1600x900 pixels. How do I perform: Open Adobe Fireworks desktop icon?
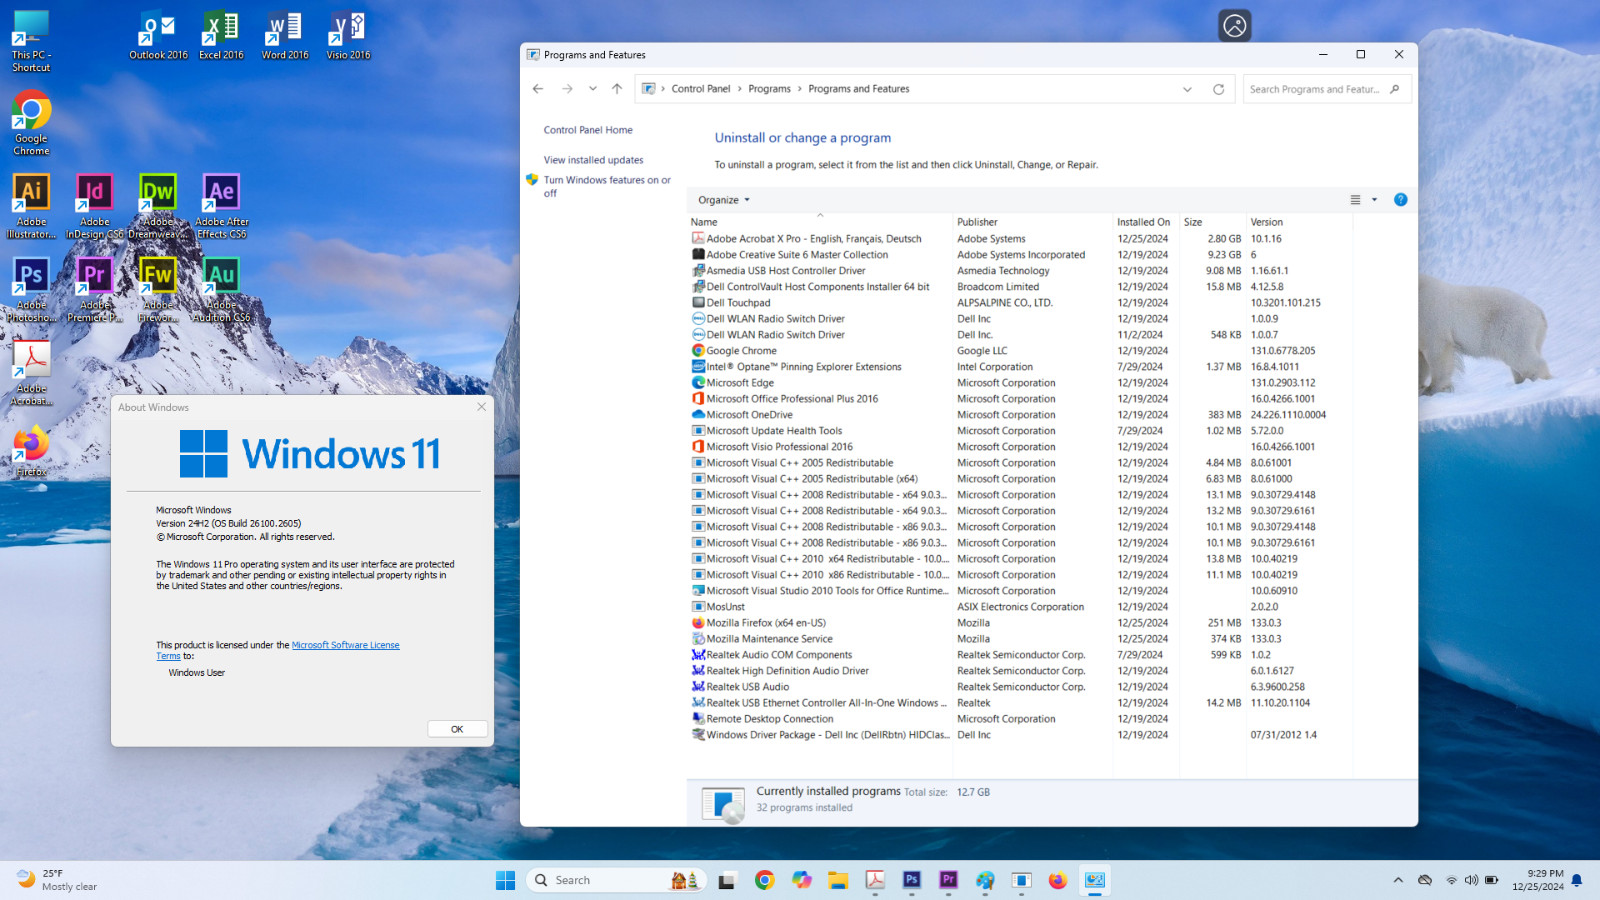pos(158,289)
